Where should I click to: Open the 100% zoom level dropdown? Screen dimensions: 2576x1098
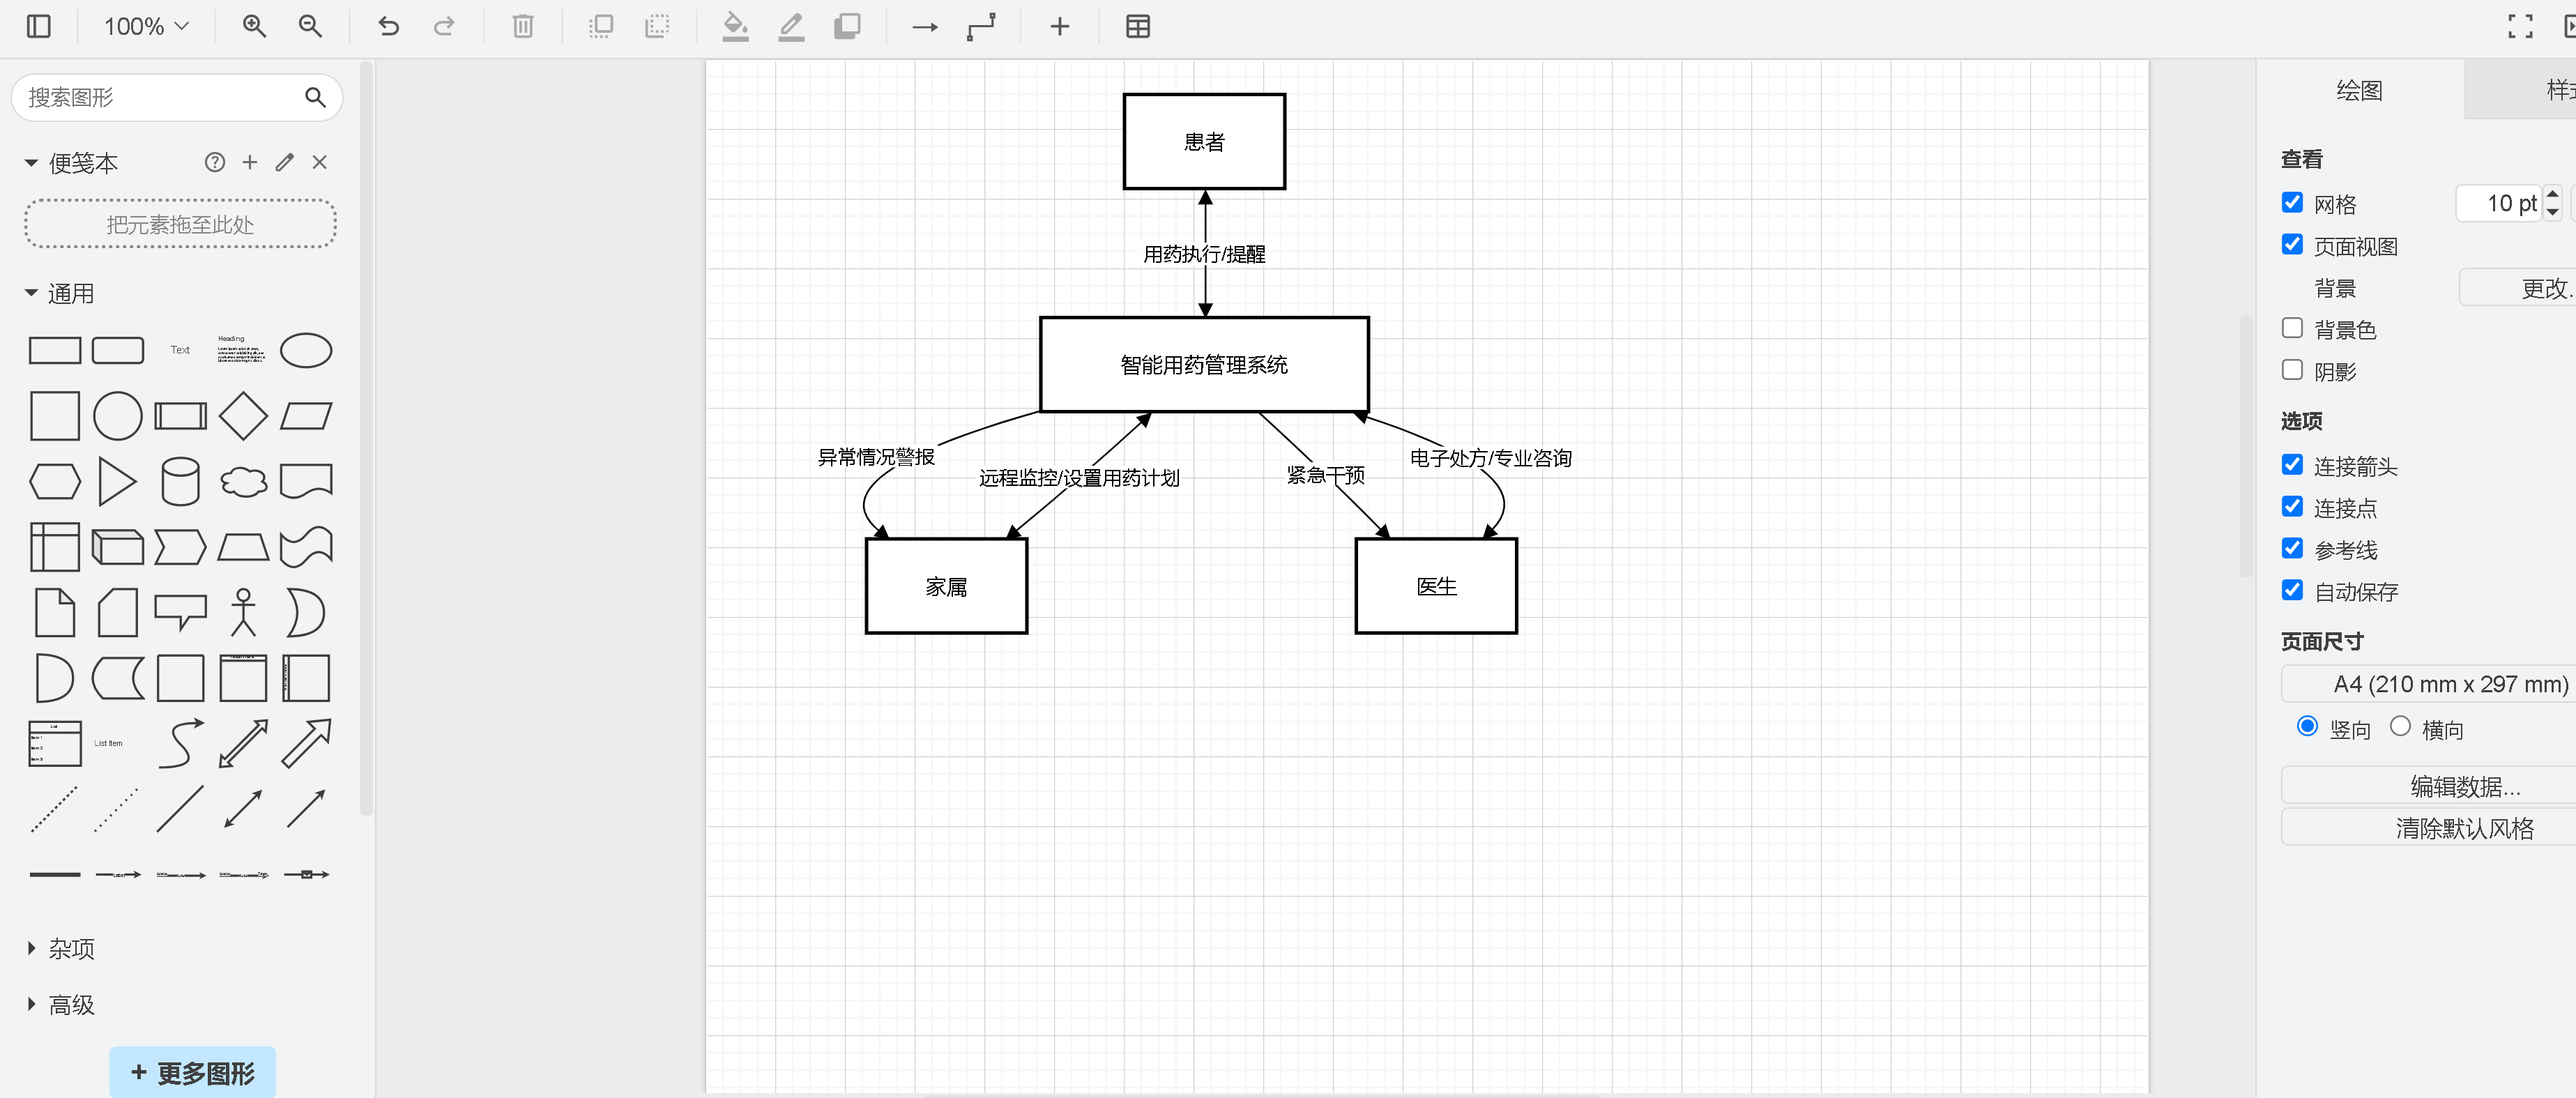[146, 27]
